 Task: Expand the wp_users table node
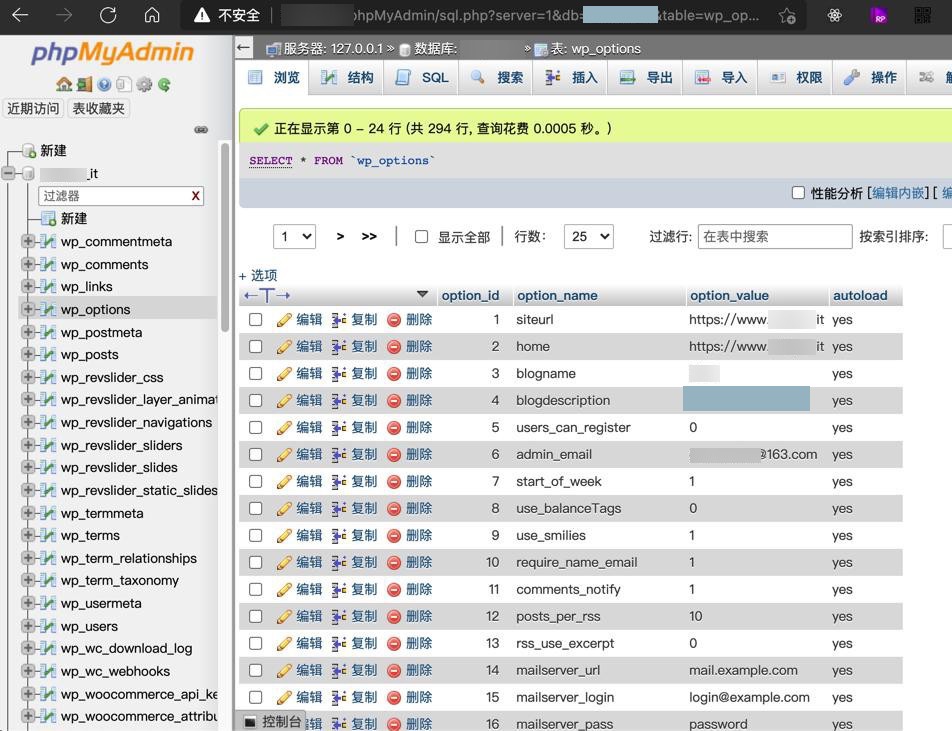coord(27,625)
